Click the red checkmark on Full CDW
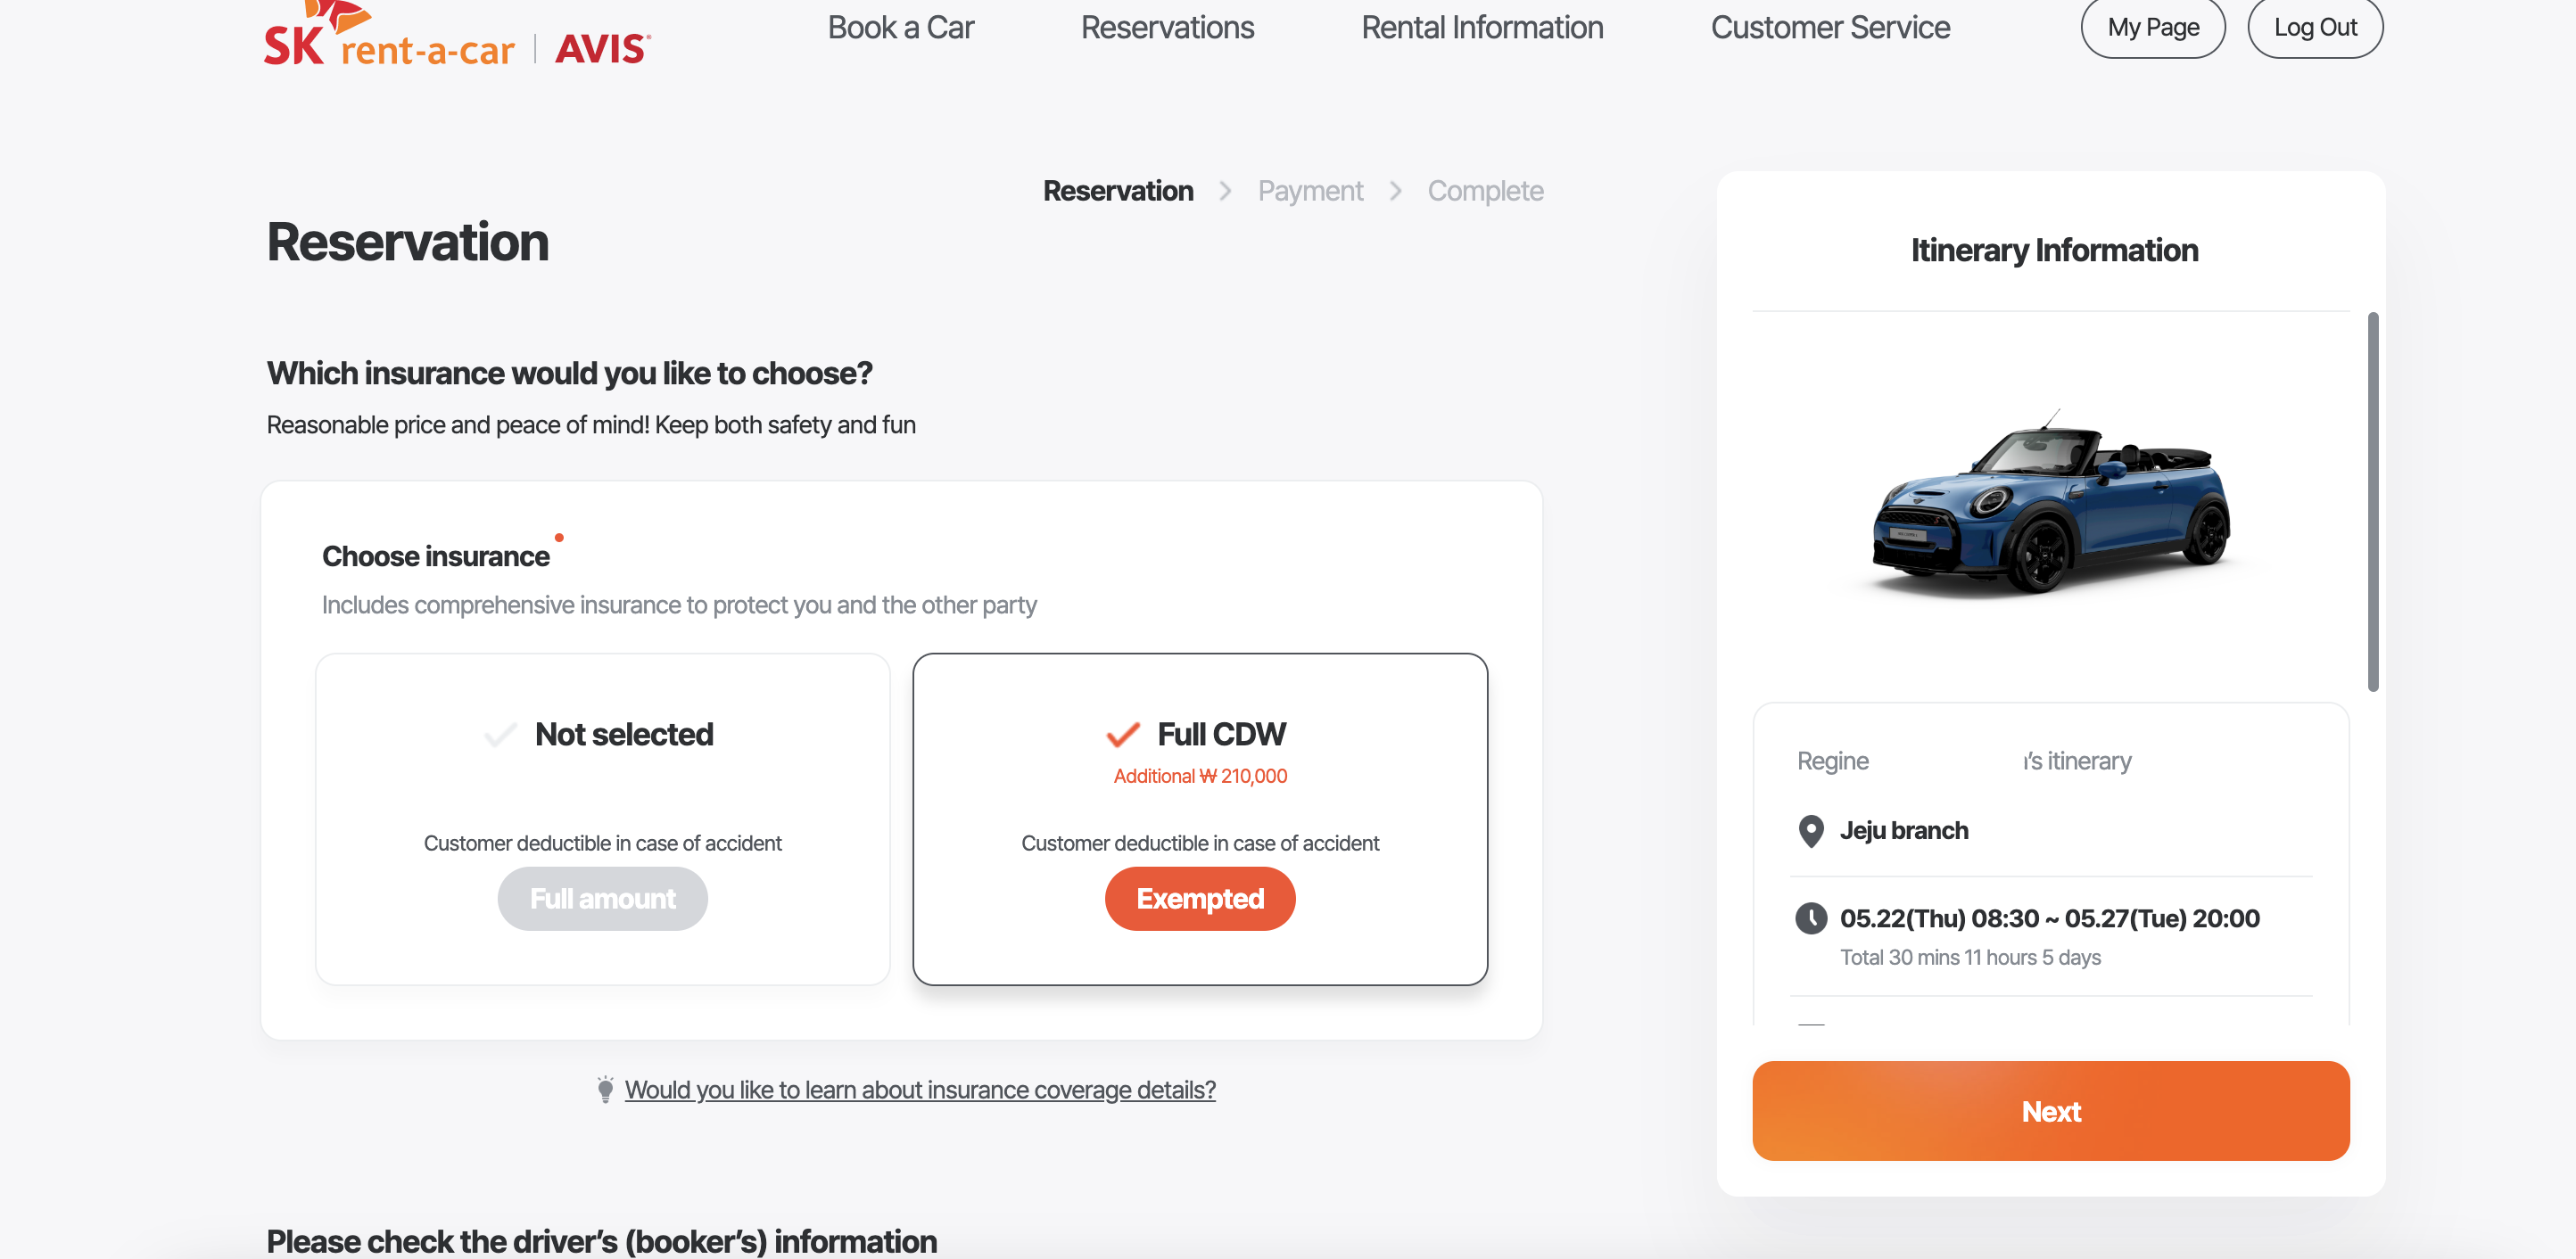Viewport: 2576px width, 1259px height. pyautogui.click(x=1123, y=735)
